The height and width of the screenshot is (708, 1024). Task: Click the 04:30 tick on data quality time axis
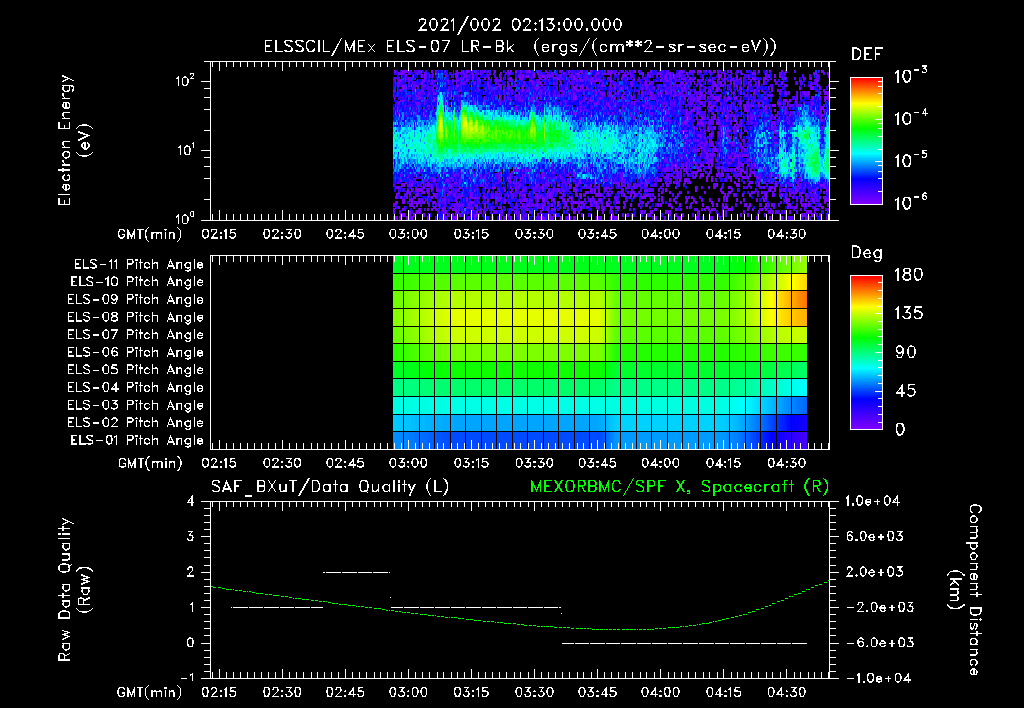(x=786, y=692)
